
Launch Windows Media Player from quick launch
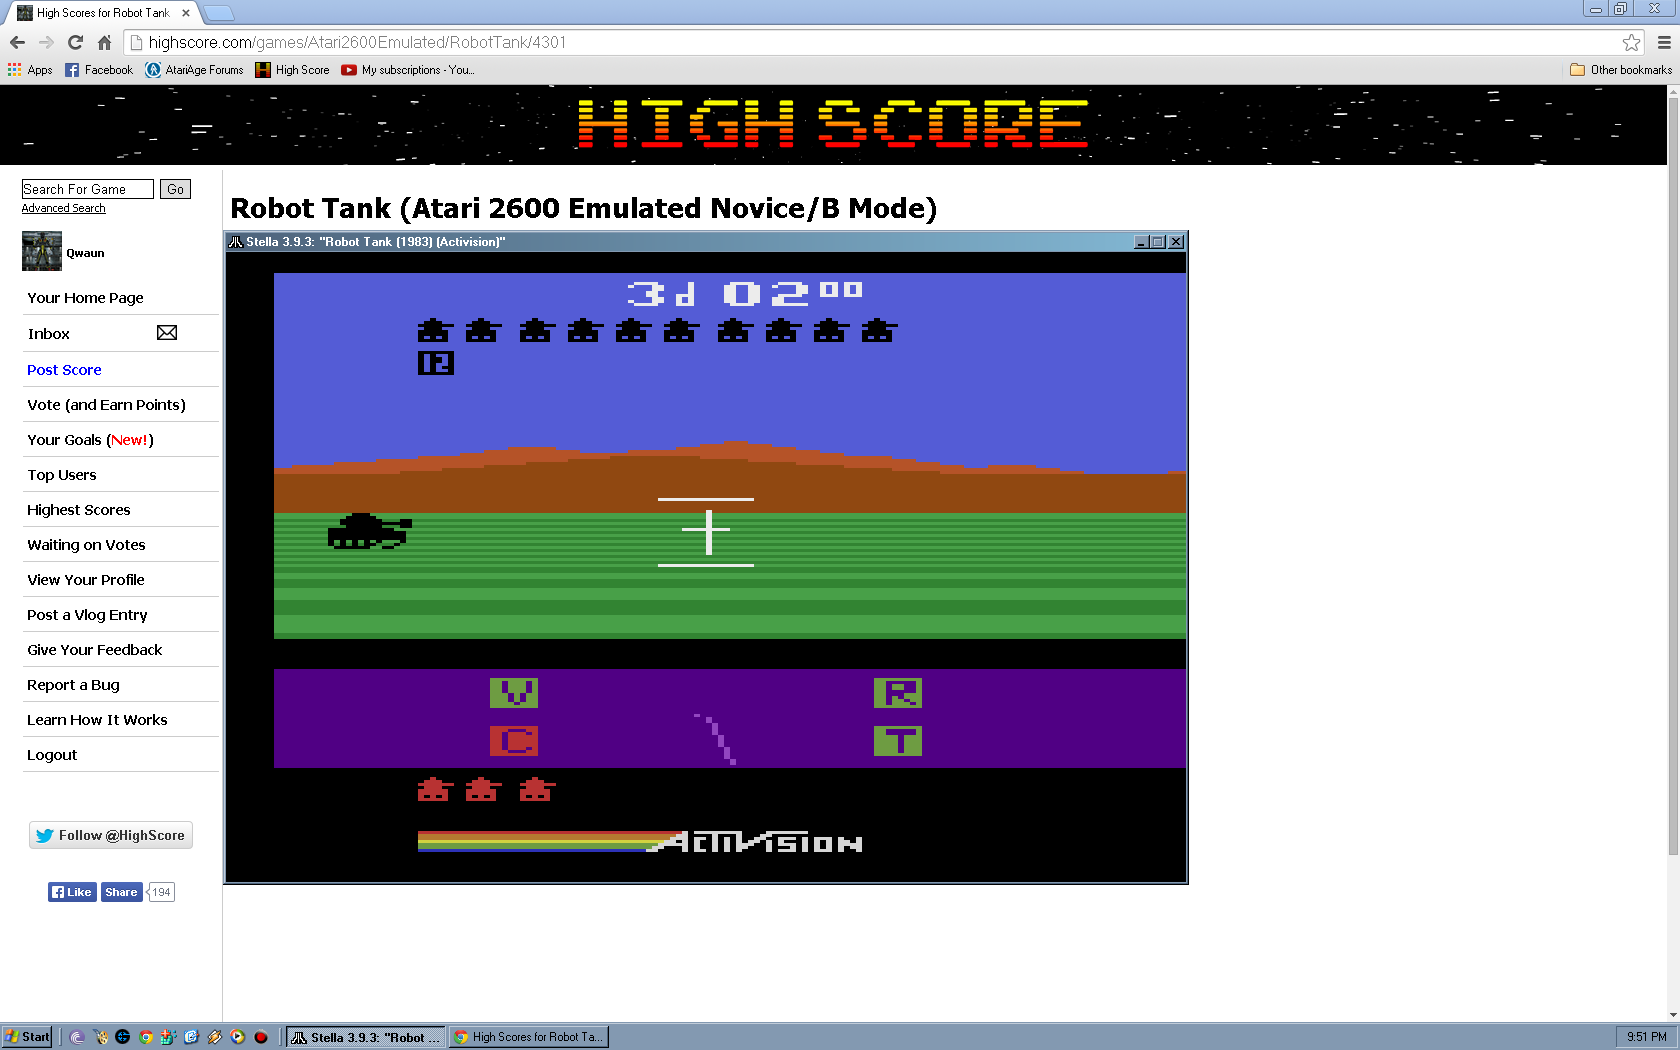238,1037
